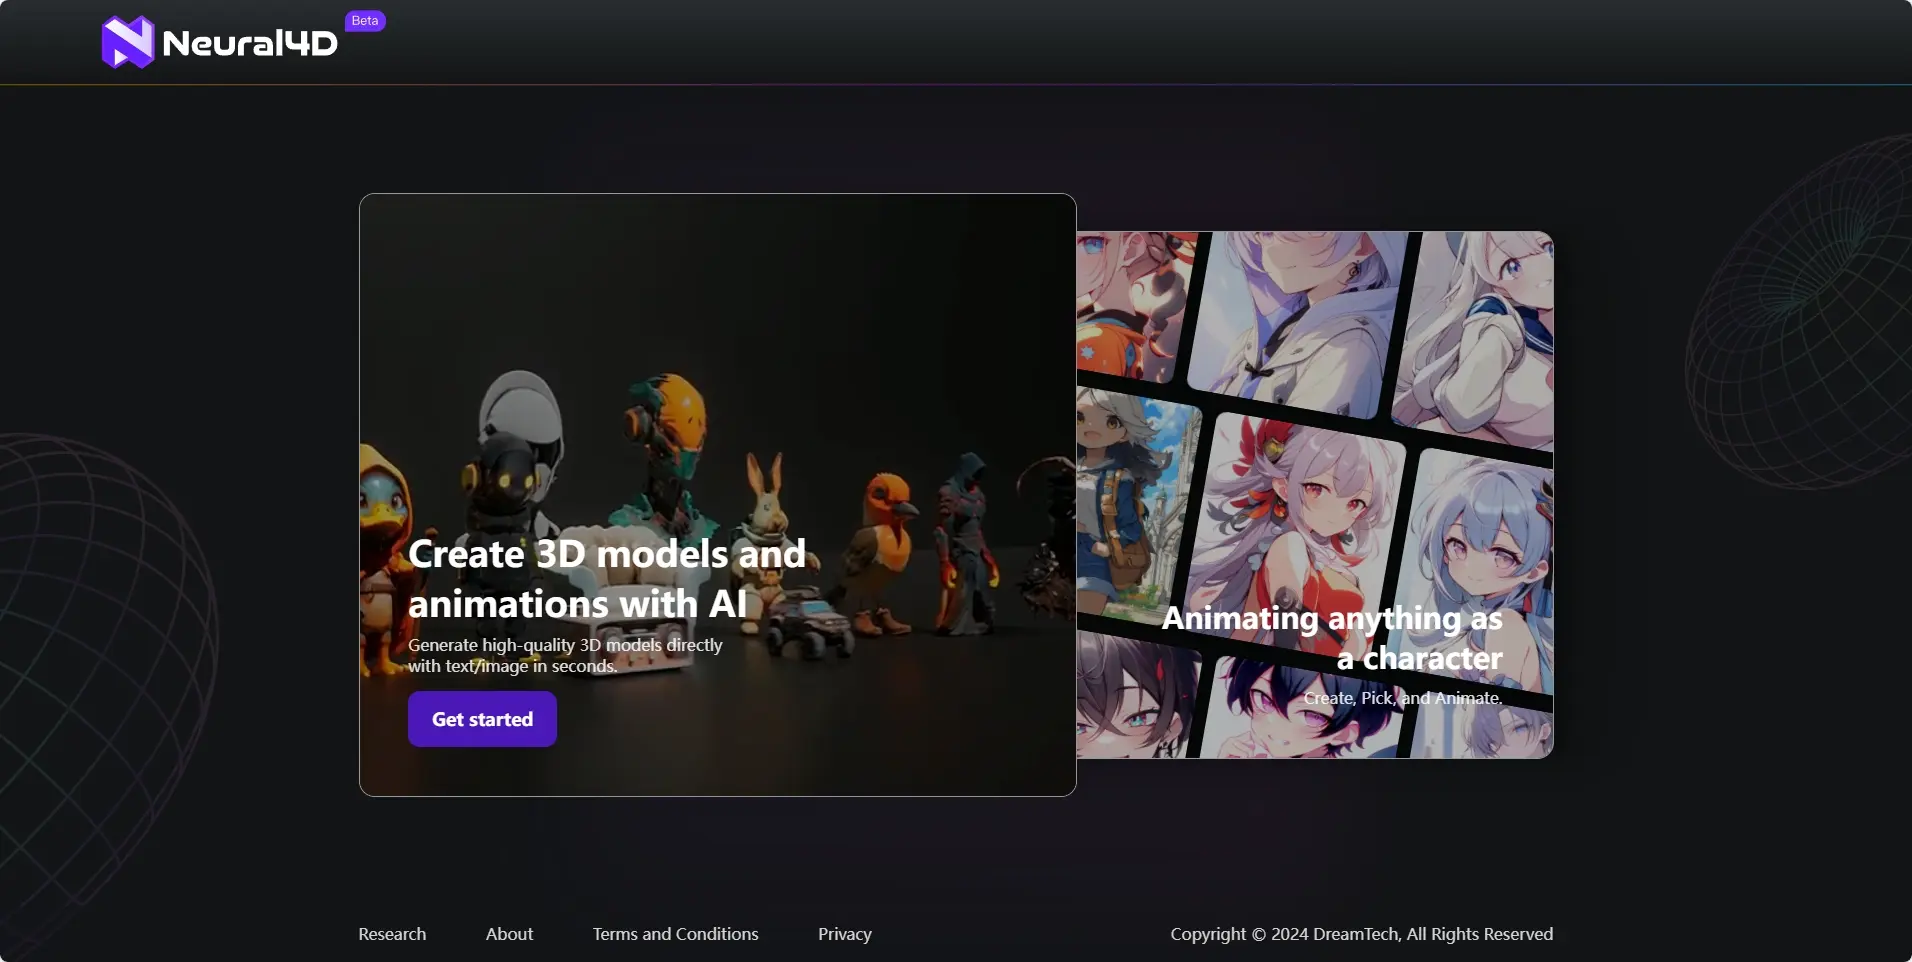
Task: Open the Research footer link
Action: click(x=392, y=934)
